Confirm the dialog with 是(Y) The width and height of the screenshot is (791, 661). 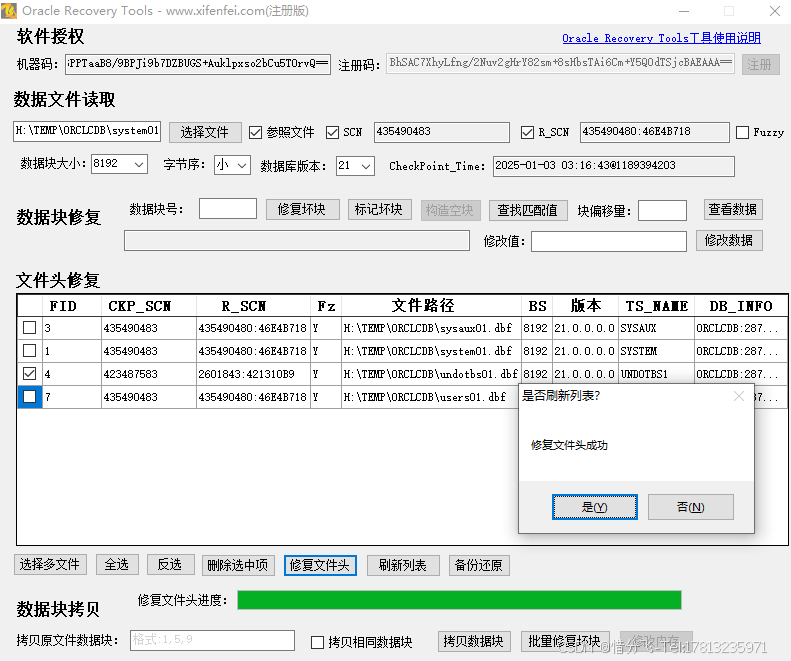(x=594, y=507)
